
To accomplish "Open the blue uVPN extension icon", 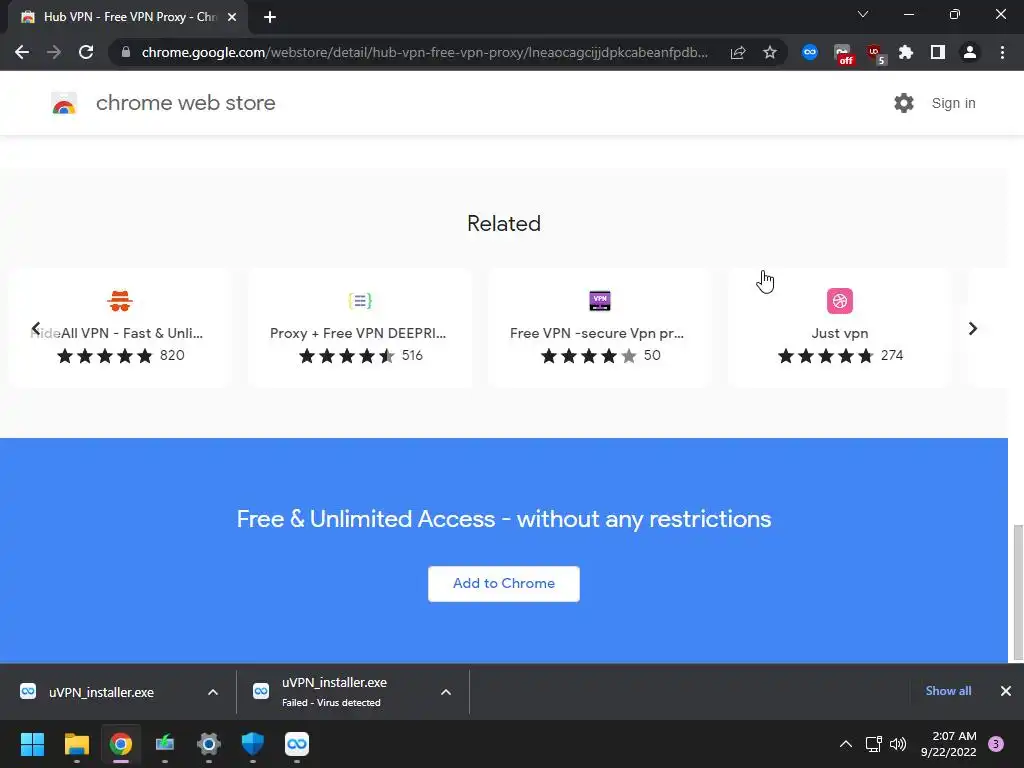I will [810, 52].
